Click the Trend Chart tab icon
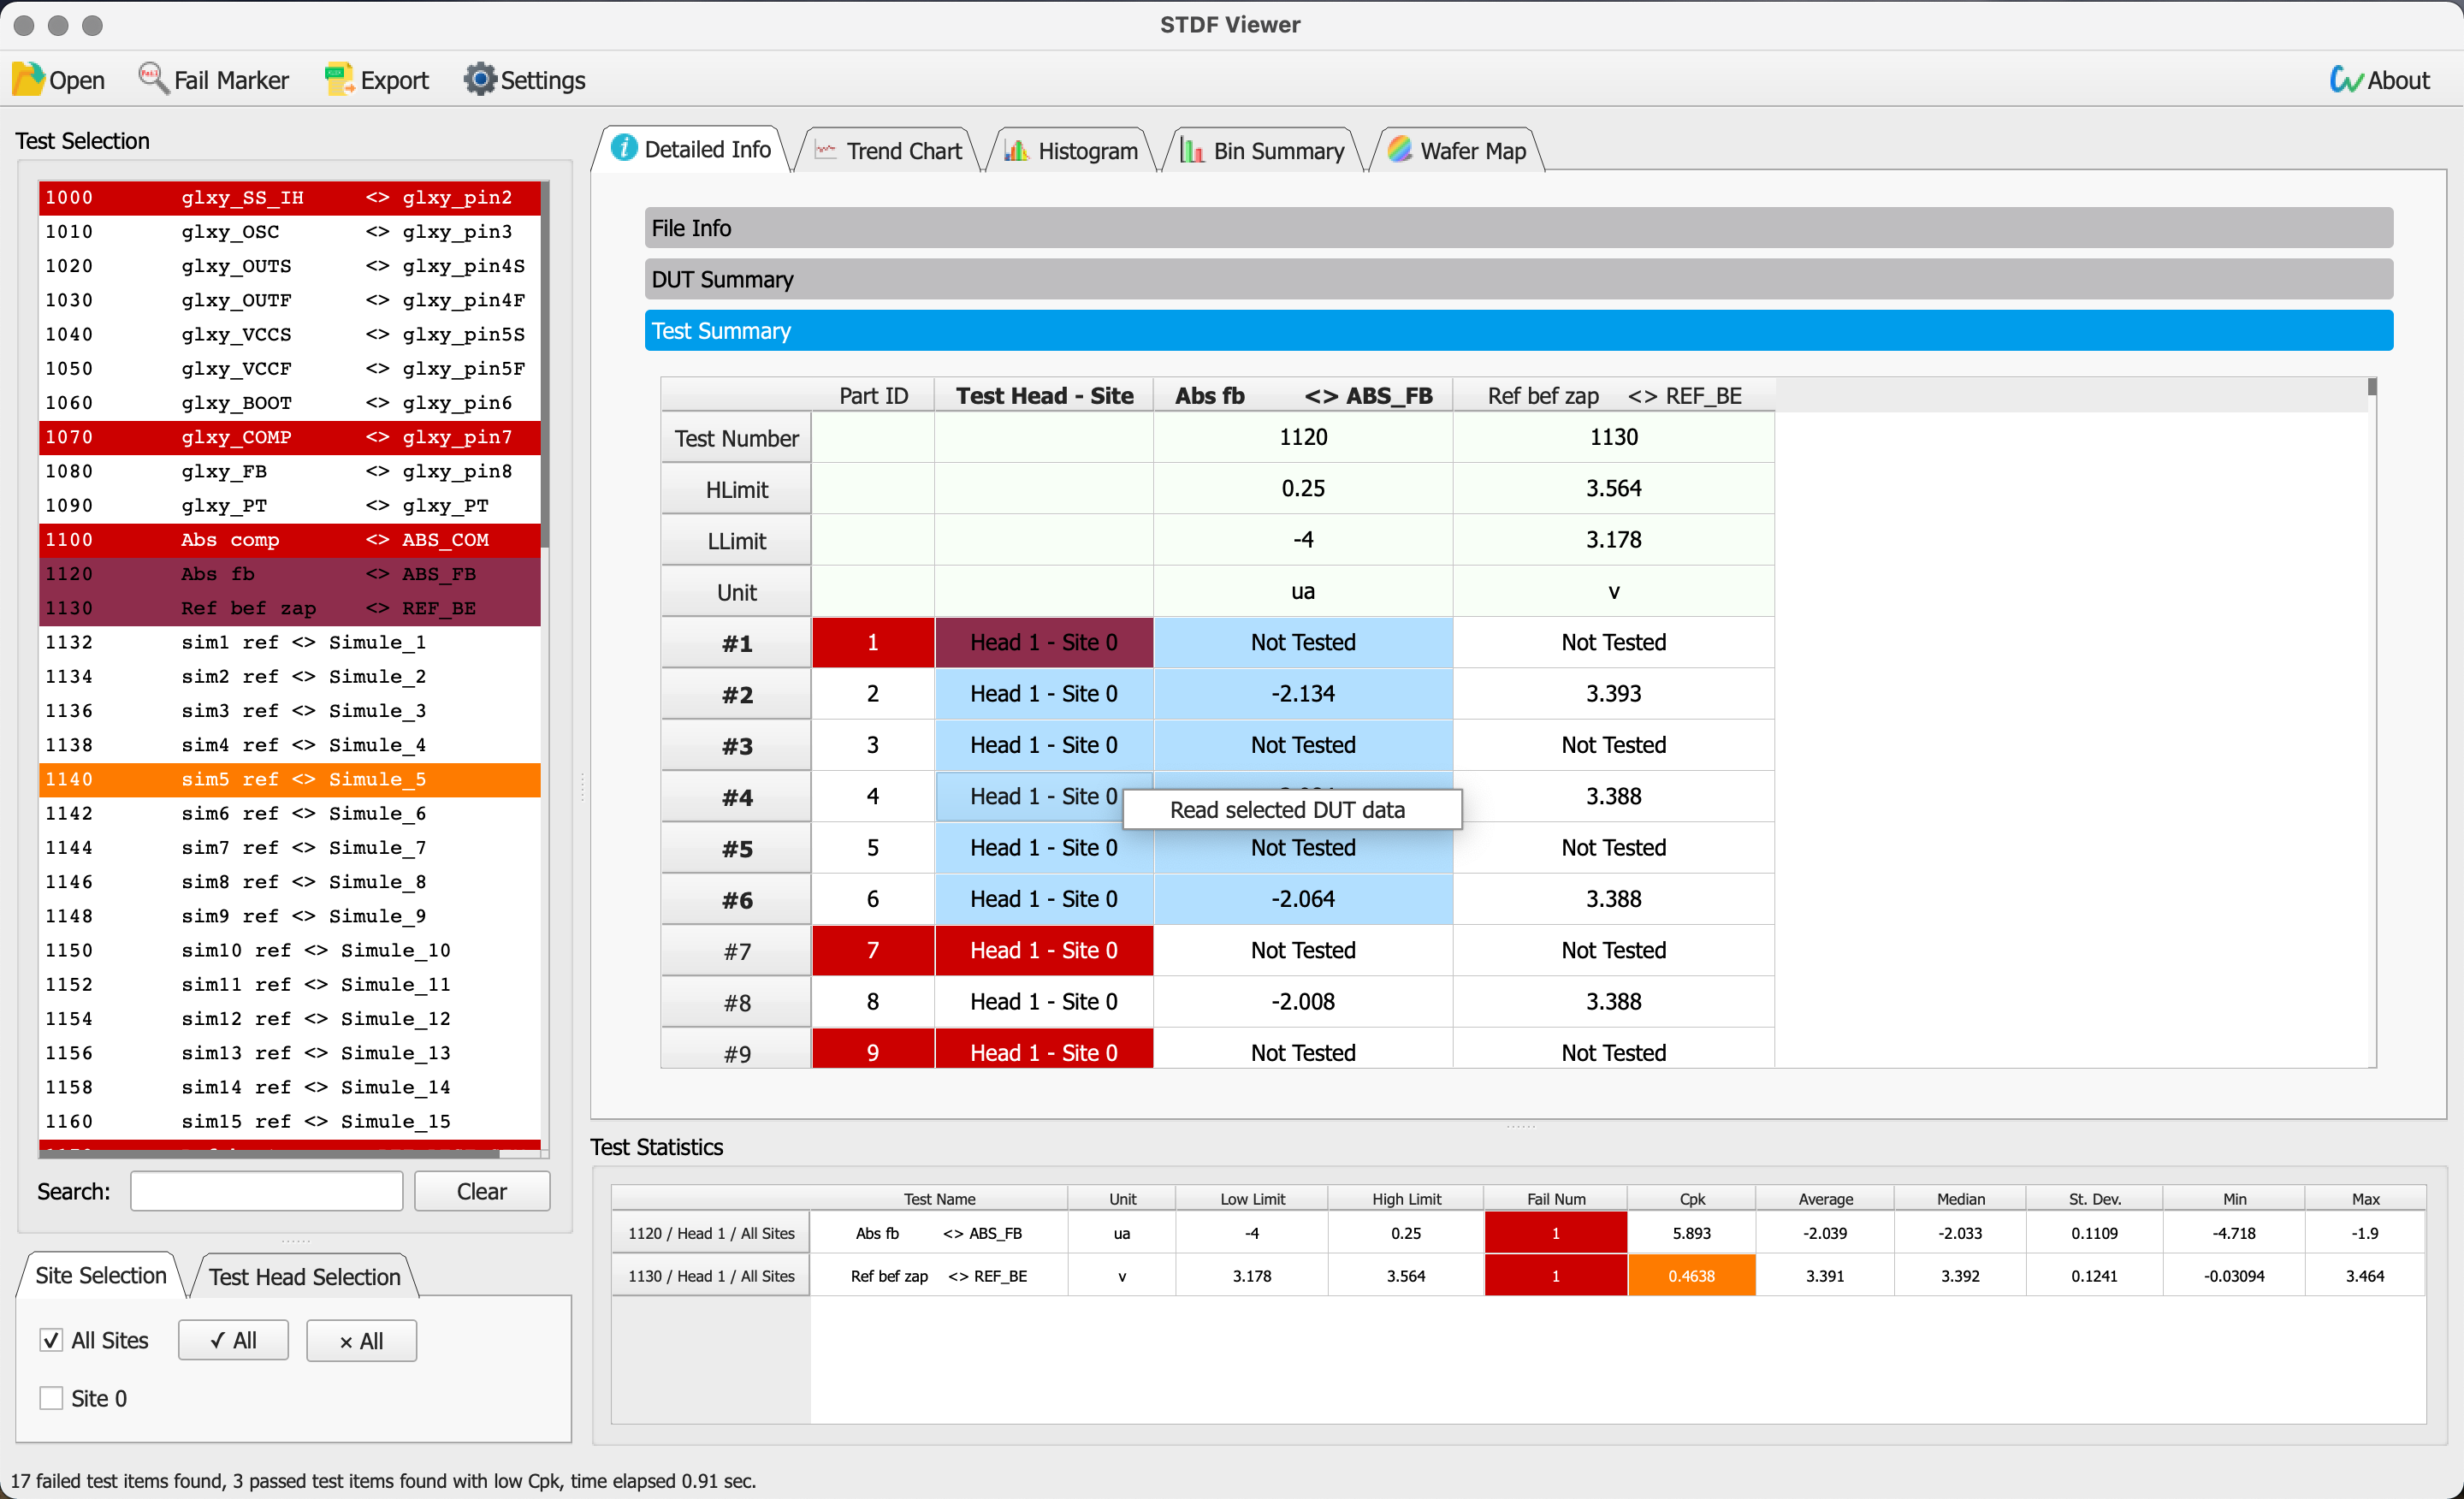 pos(826,151)
